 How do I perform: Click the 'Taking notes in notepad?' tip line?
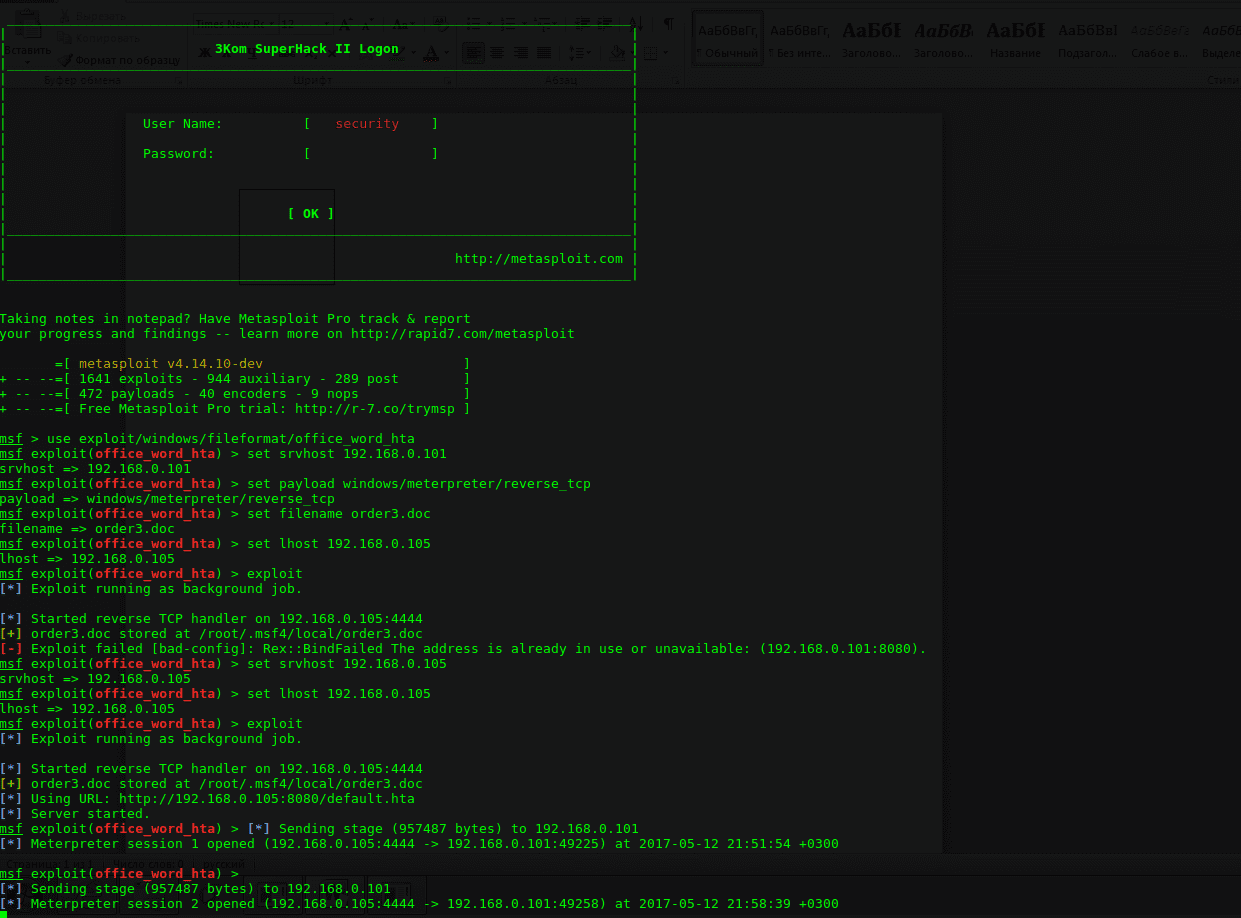coord(235,319)
